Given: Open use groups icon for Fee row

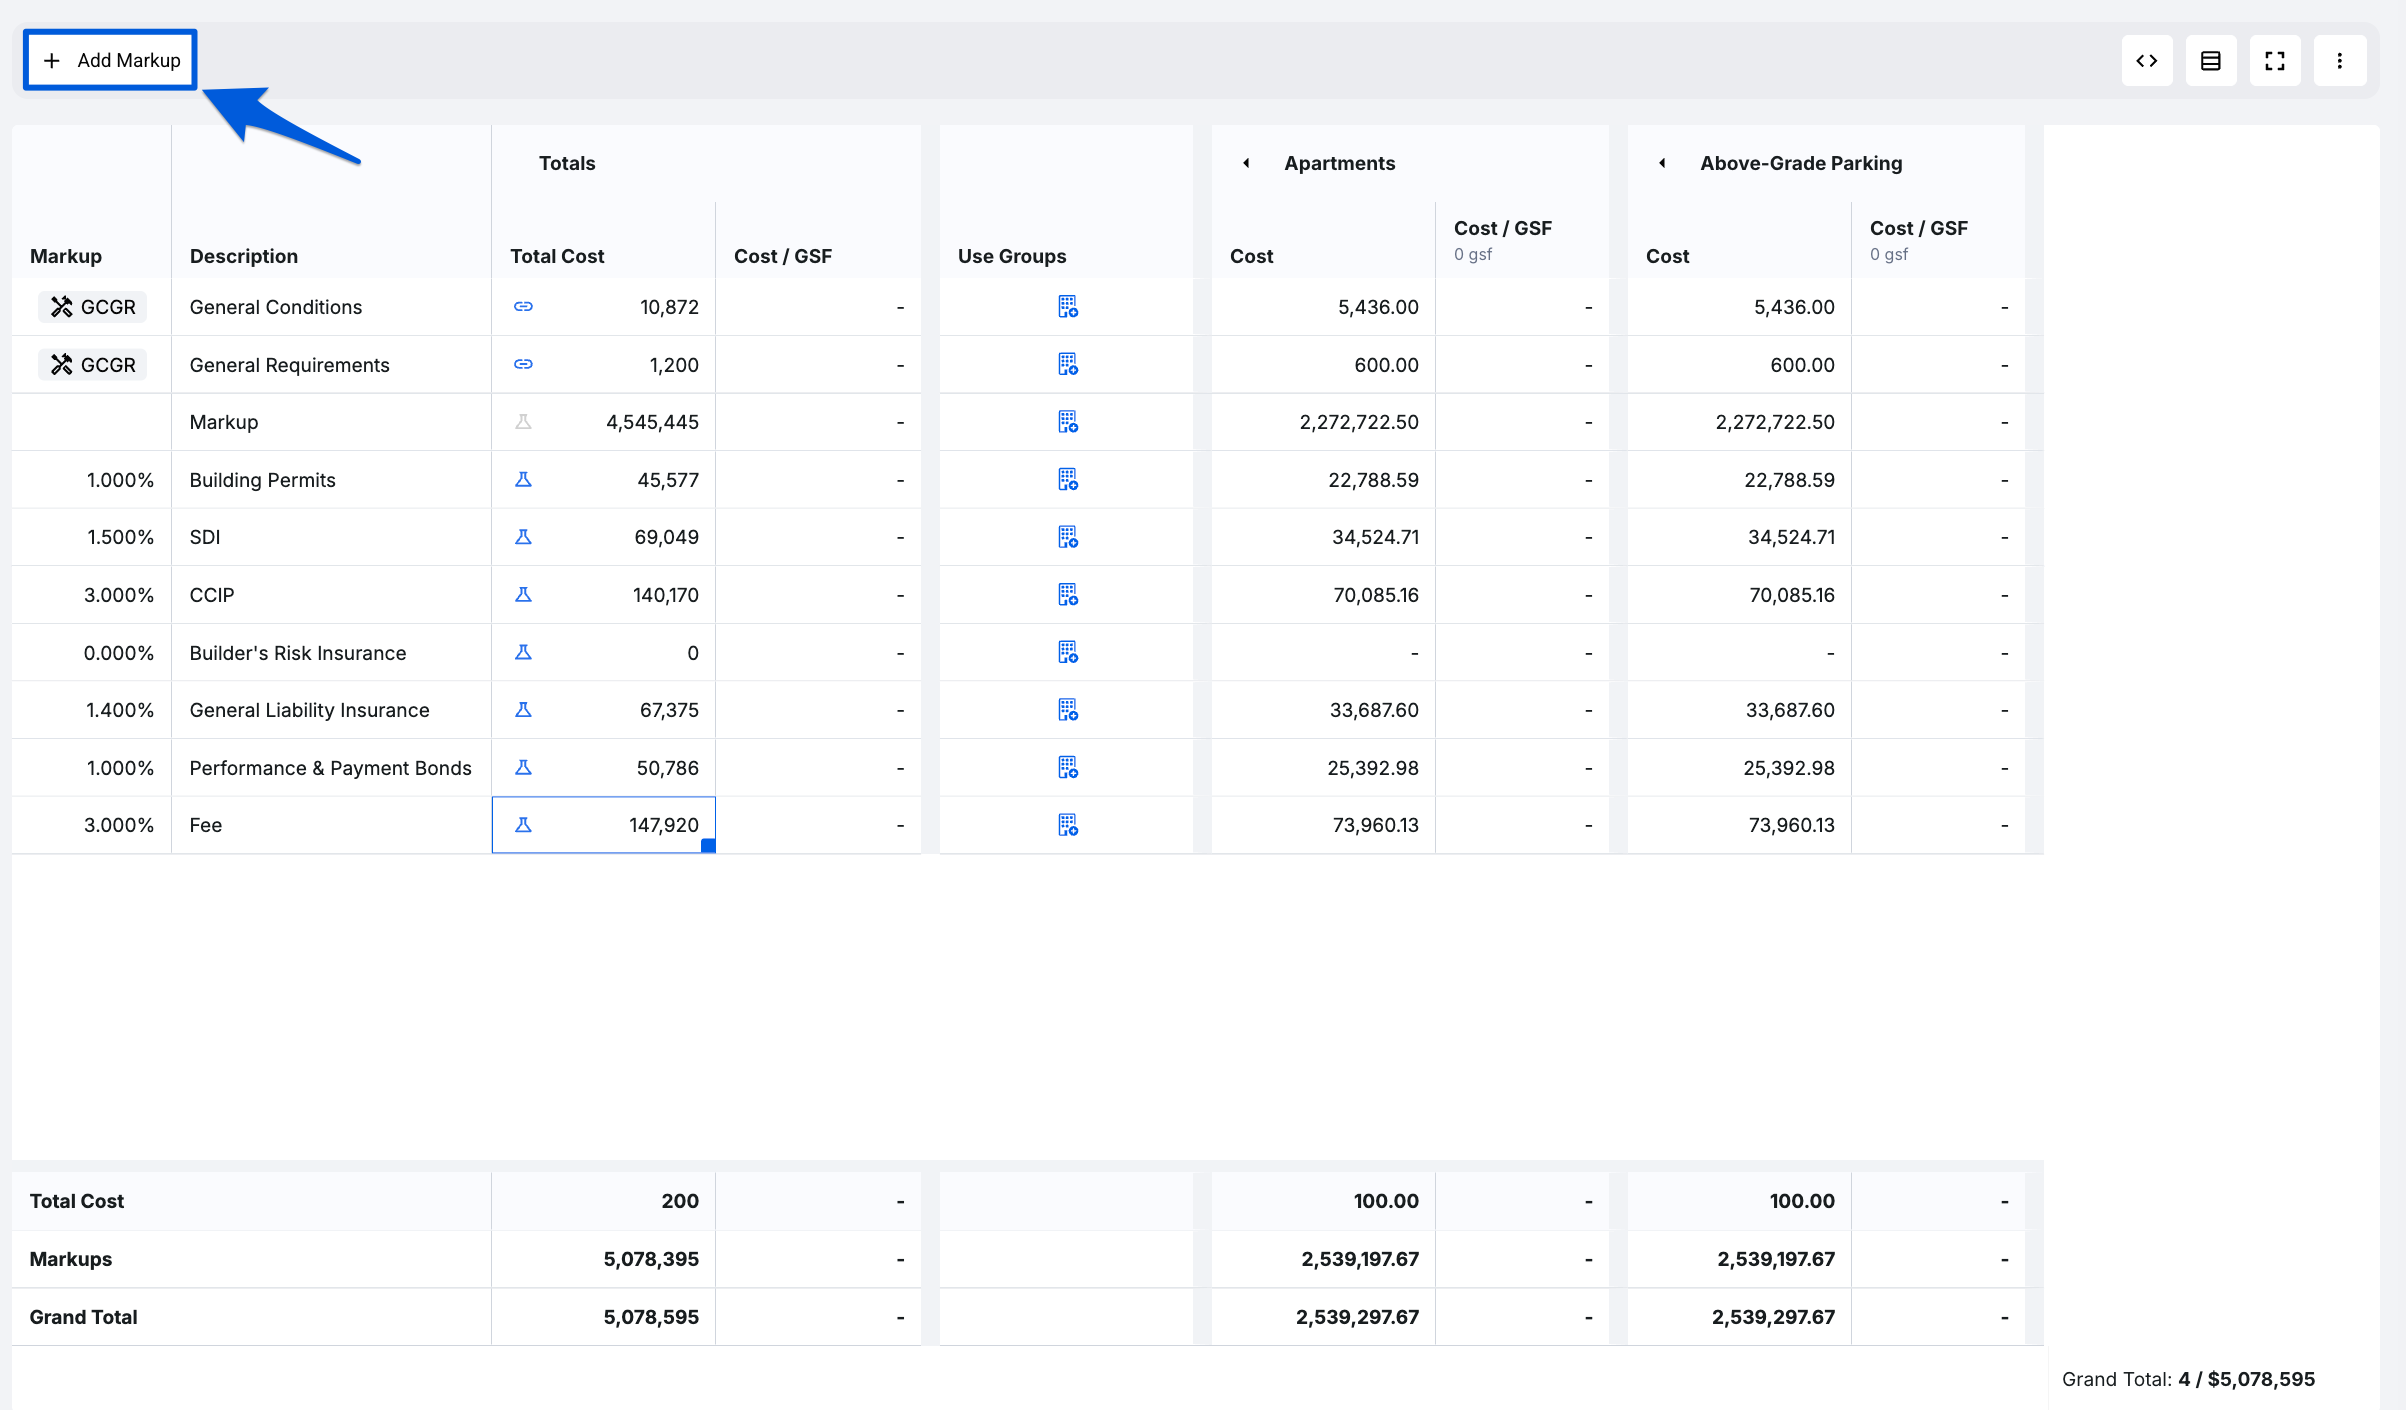Looking at the screenshot, I should coord(1067,825).
